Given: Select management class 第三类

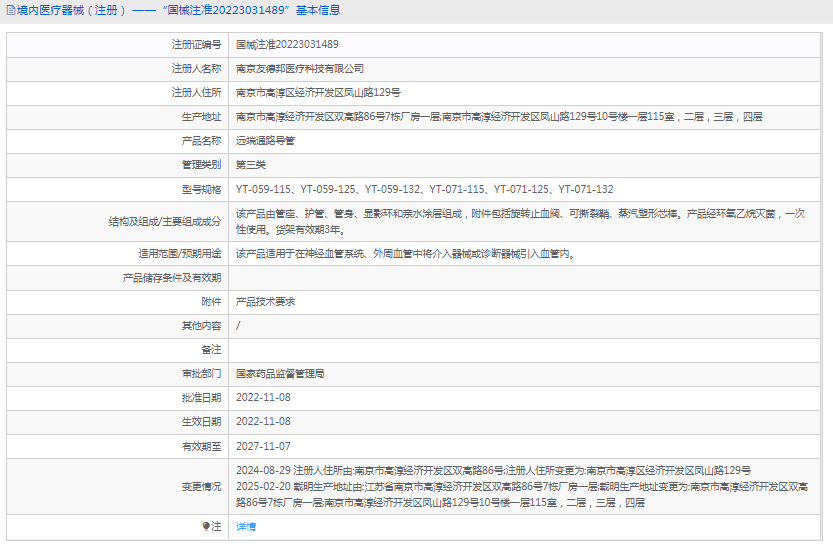Looking at the screenshot, I should (251, 165).
